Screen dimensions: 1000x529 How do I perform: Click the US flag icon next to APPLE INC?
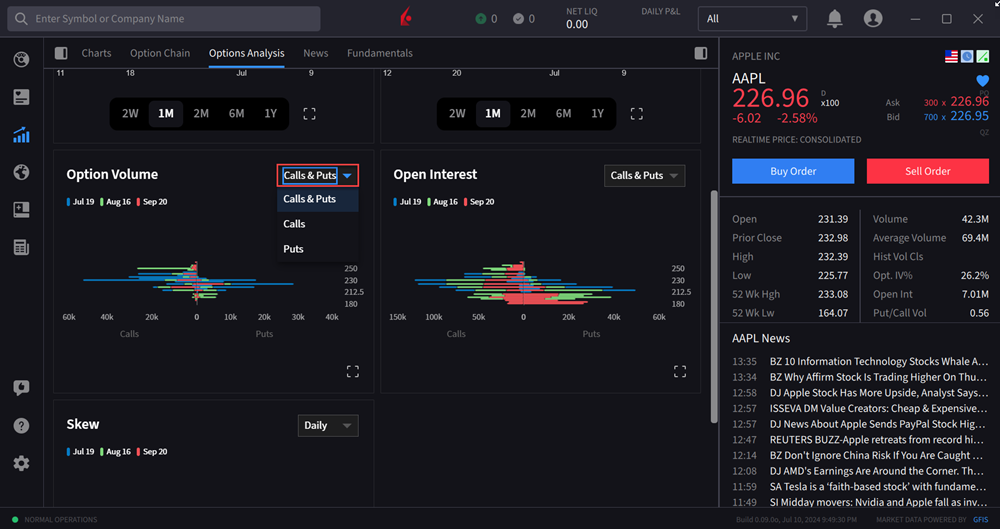point(952,57)
